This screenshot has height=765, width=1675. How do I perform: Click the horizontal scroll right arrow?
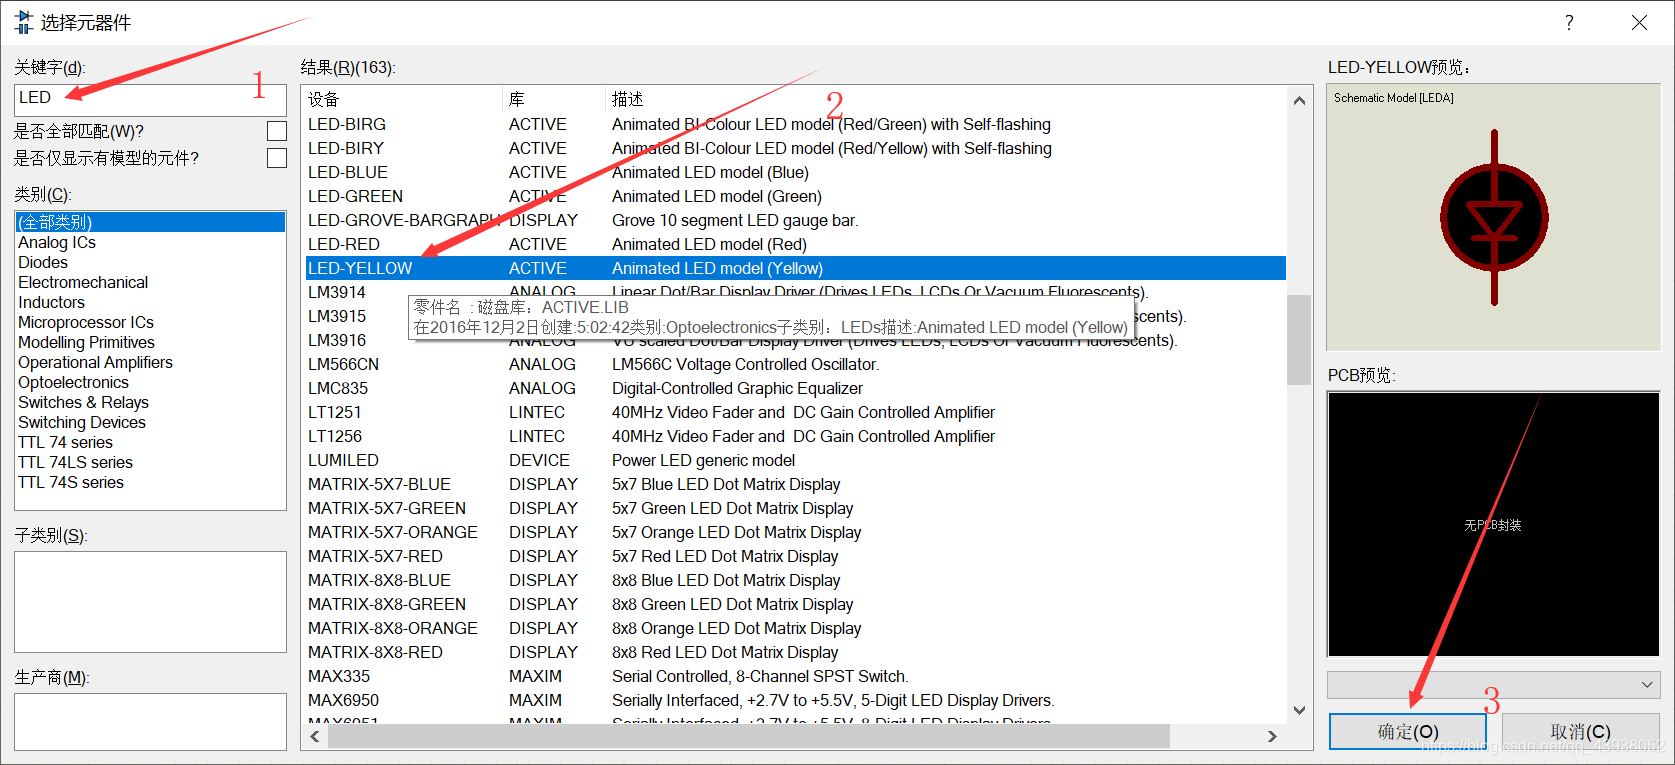1272,736
